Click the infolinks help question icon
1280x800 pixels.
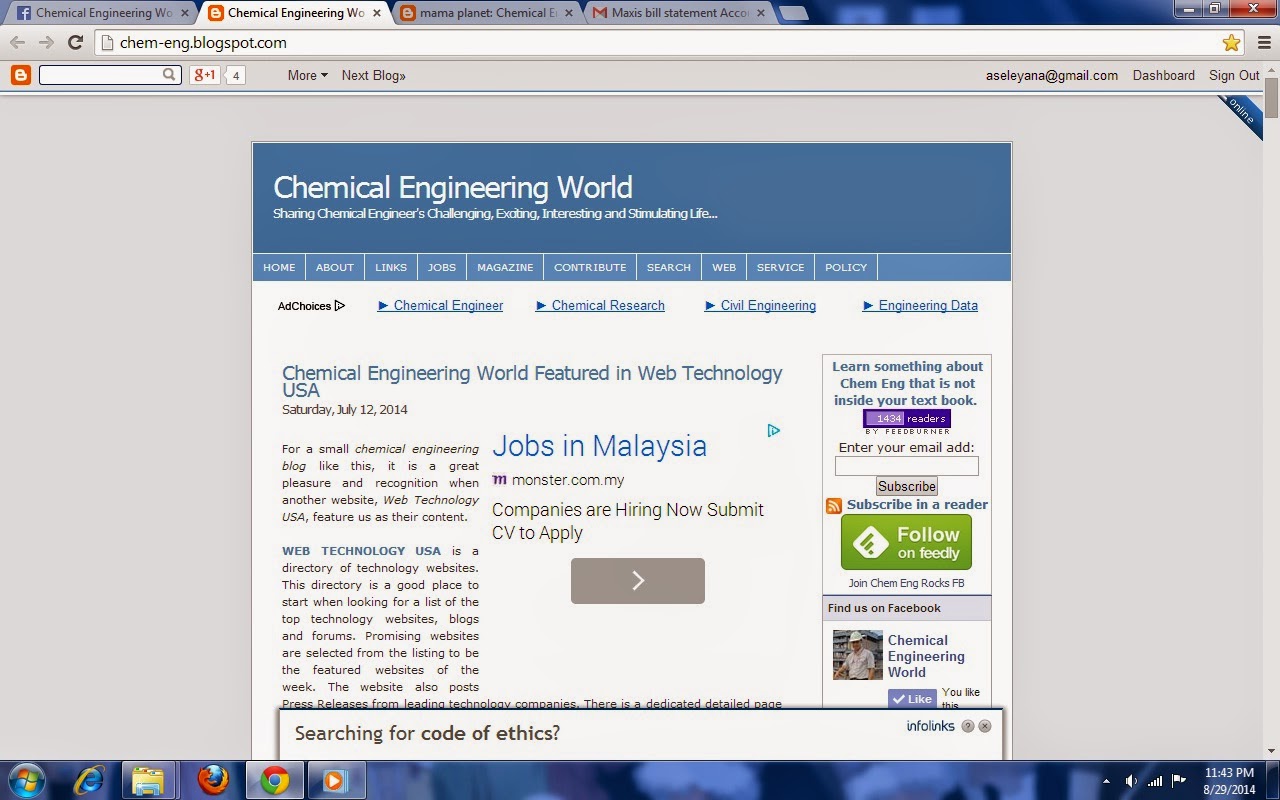coord(967,727)
